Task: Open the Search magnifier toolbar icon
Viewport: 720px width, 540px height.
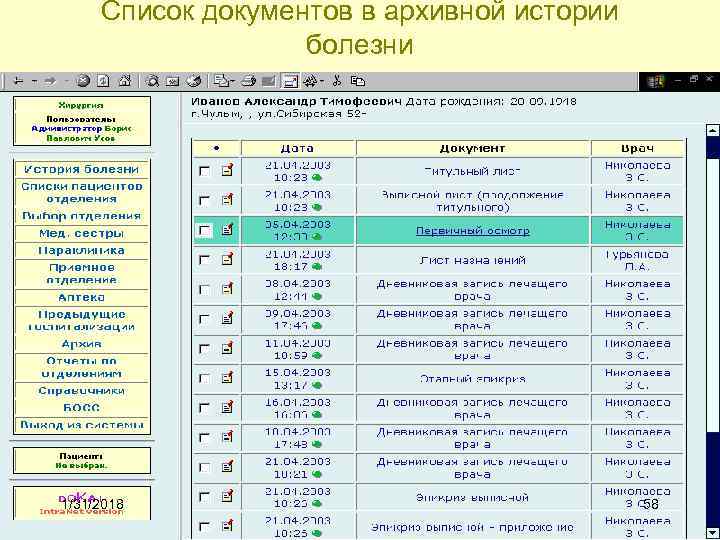Action: (x=152, y=81)
